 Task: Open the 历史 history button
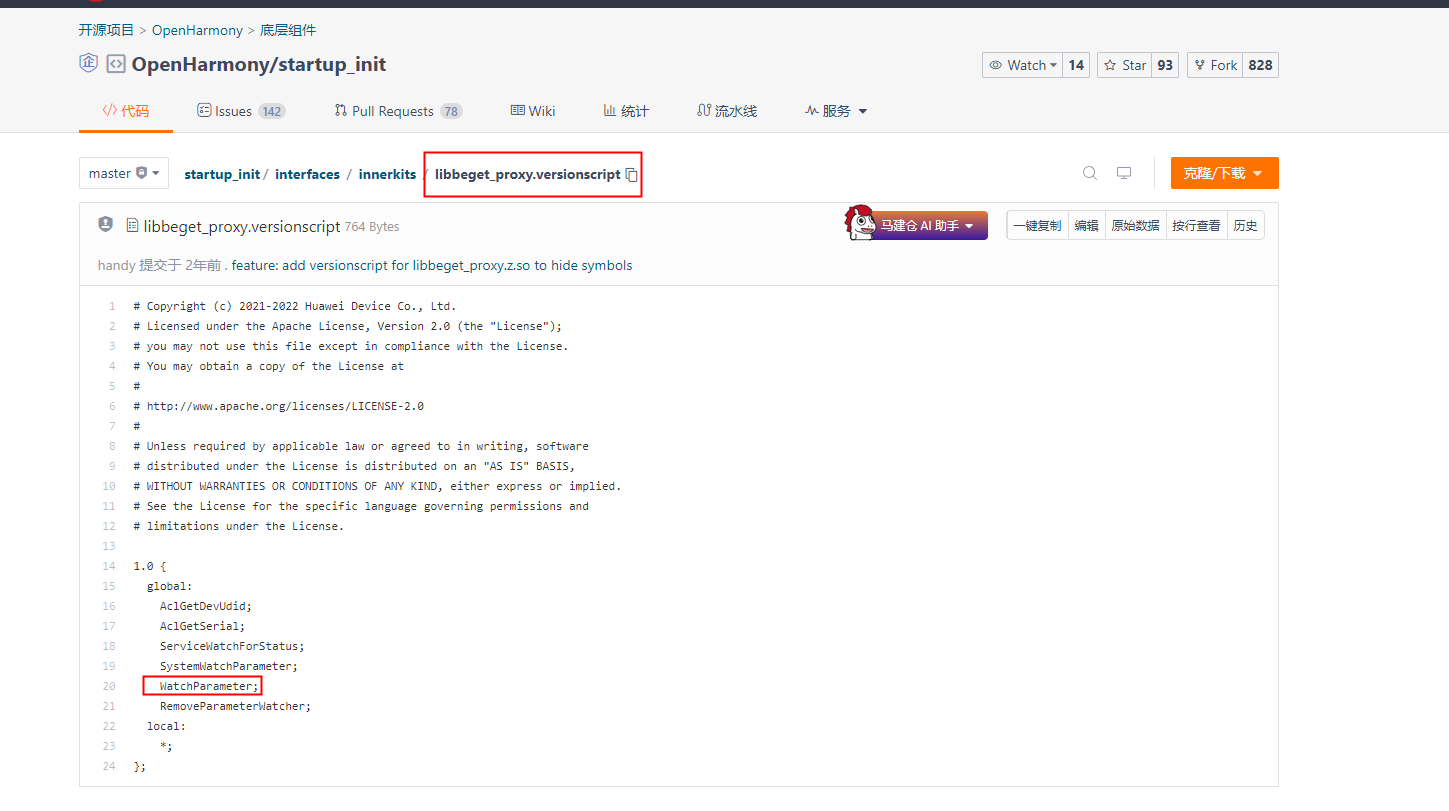[1245, 225]
